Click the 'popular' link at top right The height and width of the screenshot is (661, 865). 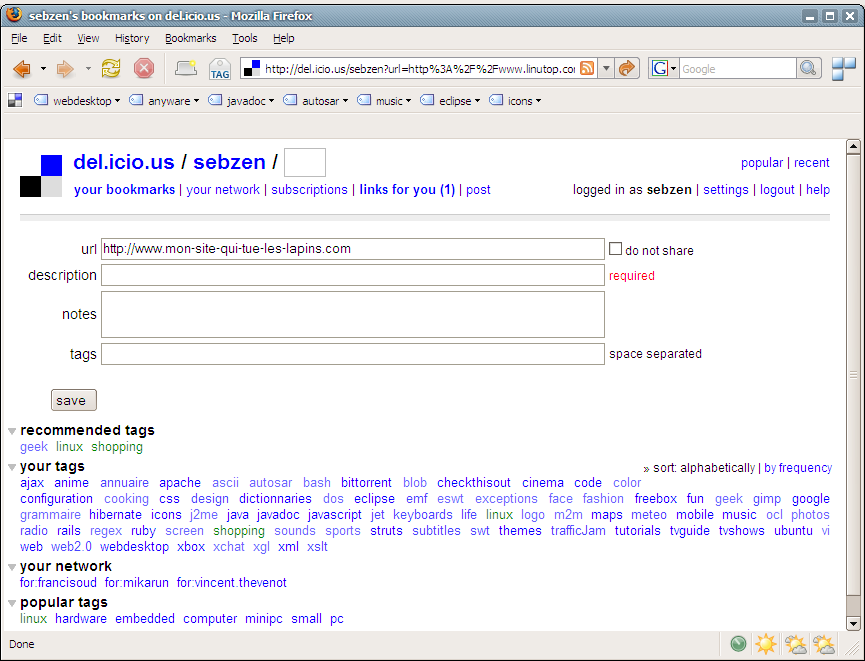[762, 163]
